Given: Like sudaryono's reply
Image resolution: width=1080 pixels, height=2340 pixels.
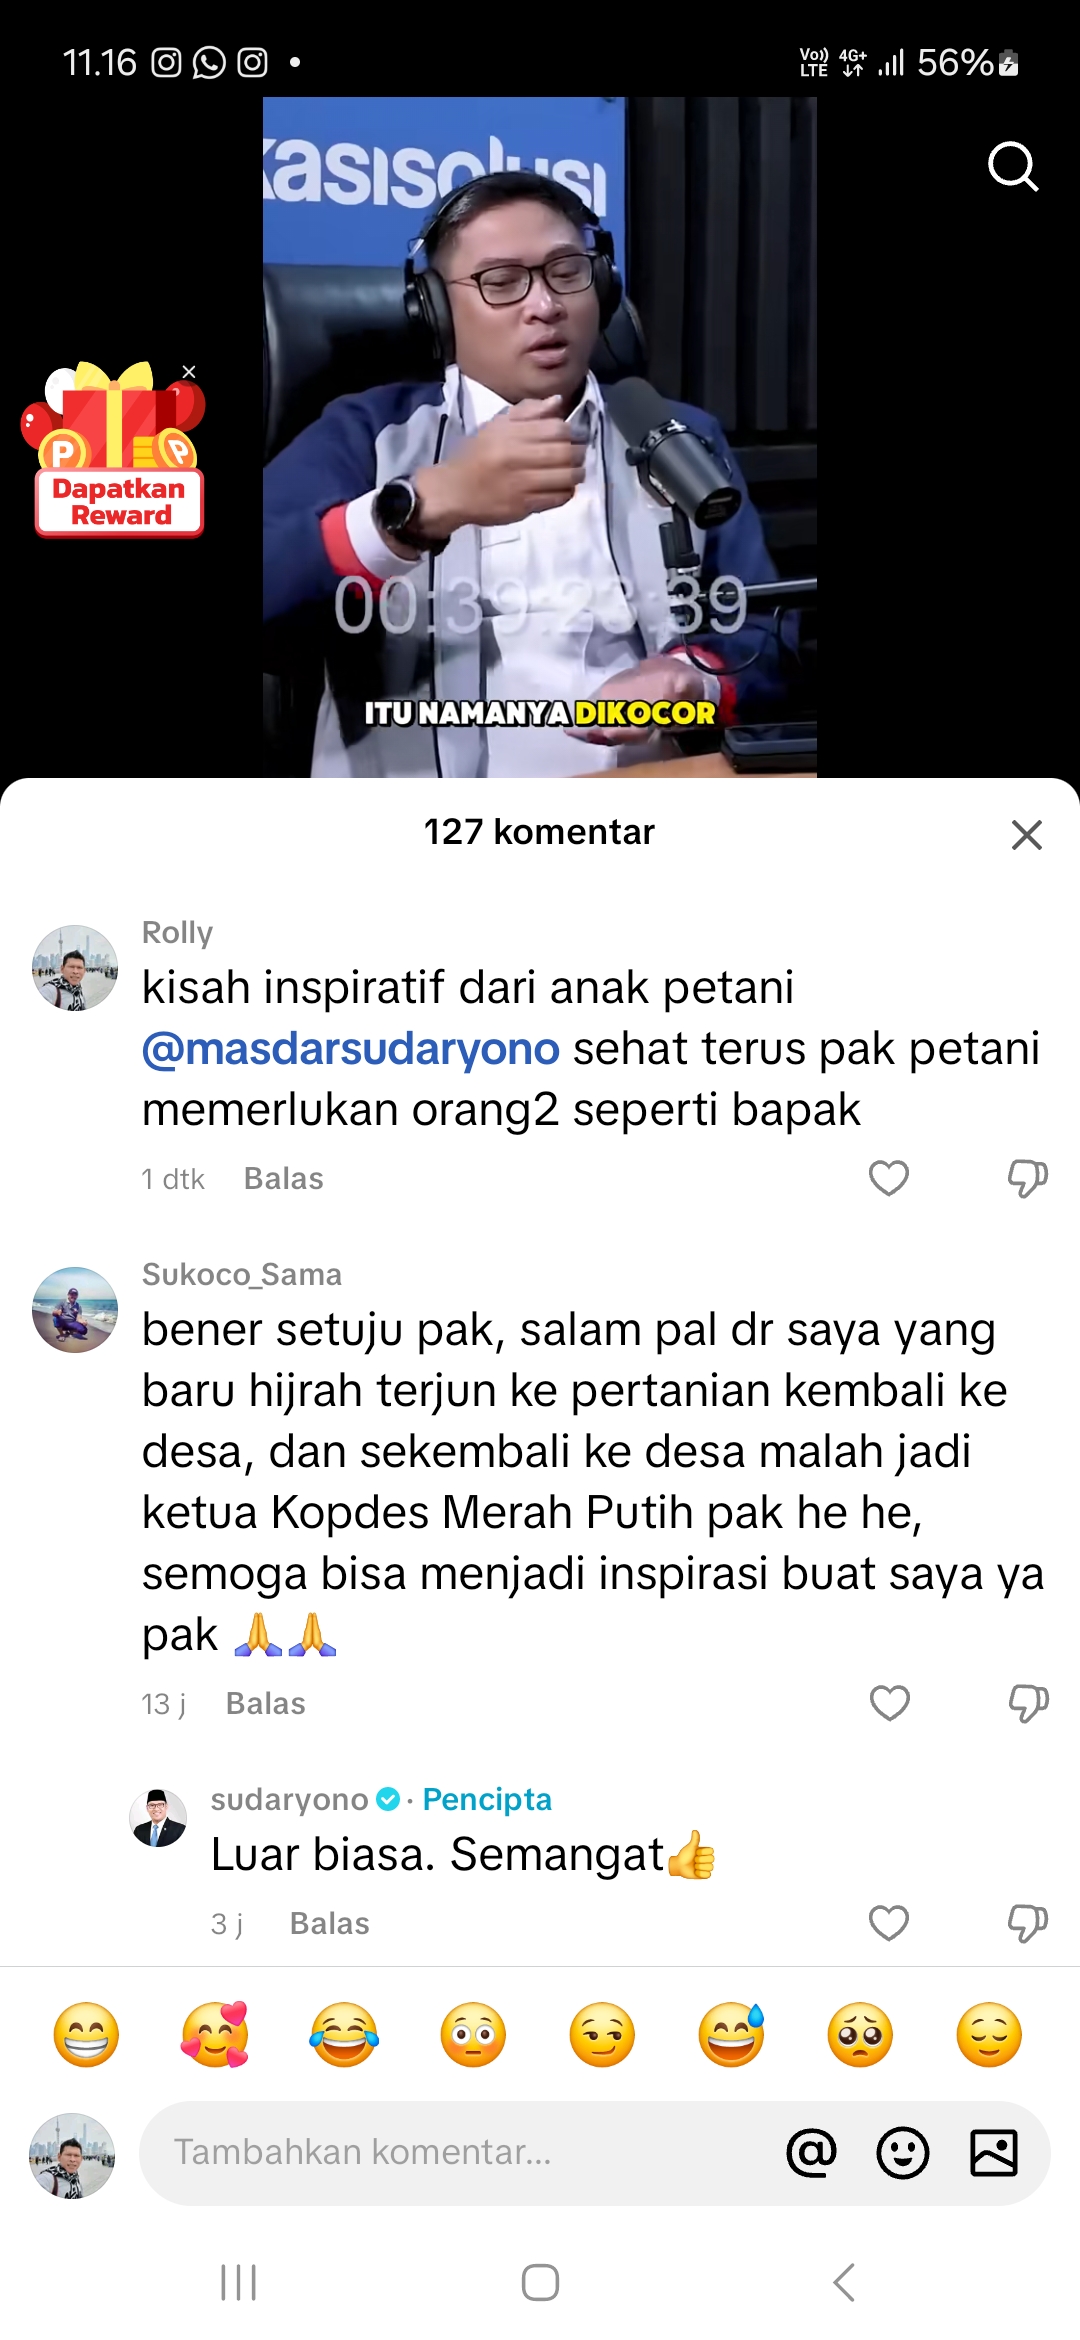Looking at the screenshot, I should pyautogui.click(x=888, y=1922).
